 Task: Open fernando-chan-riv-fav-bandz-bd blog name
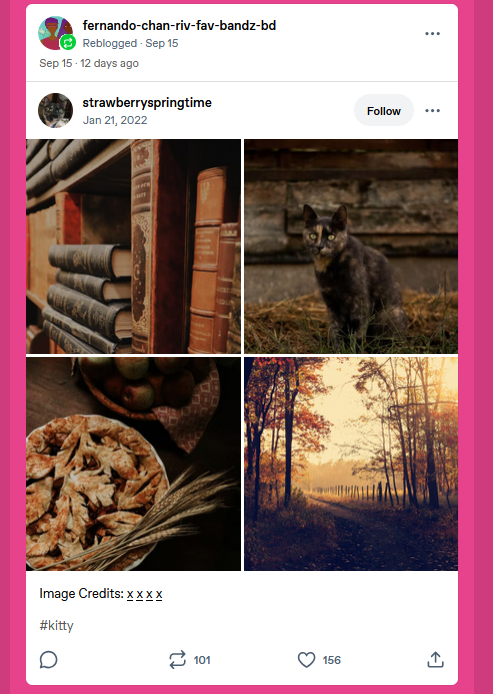tap(179, 26)
